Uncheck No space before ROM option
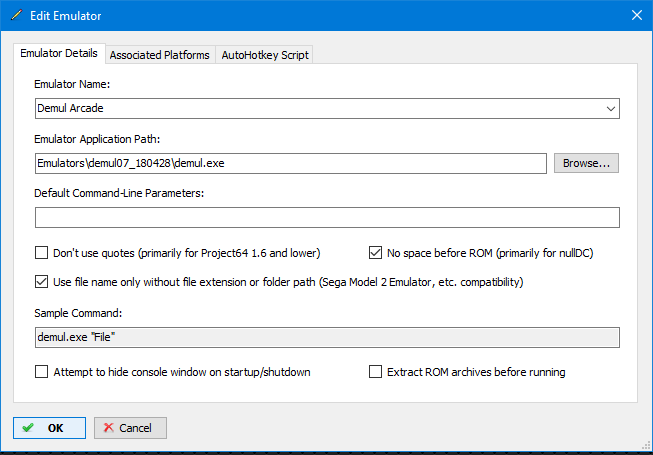This screenshot has width=653, height=455. coord(375,253)
